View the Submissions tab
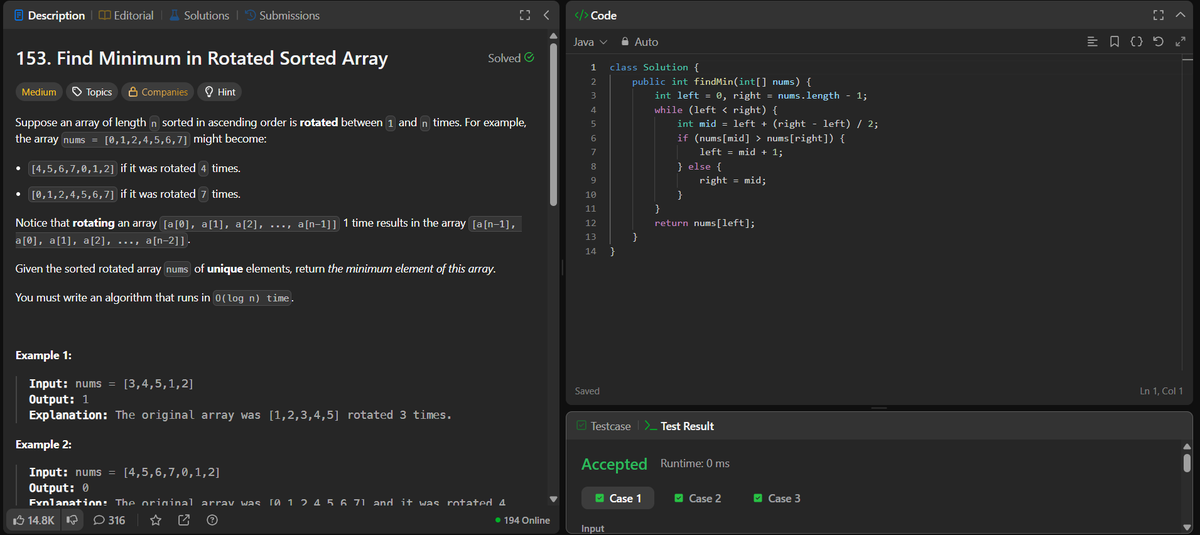Viewport: 1200px width, 535px height. tap(281, 15)
